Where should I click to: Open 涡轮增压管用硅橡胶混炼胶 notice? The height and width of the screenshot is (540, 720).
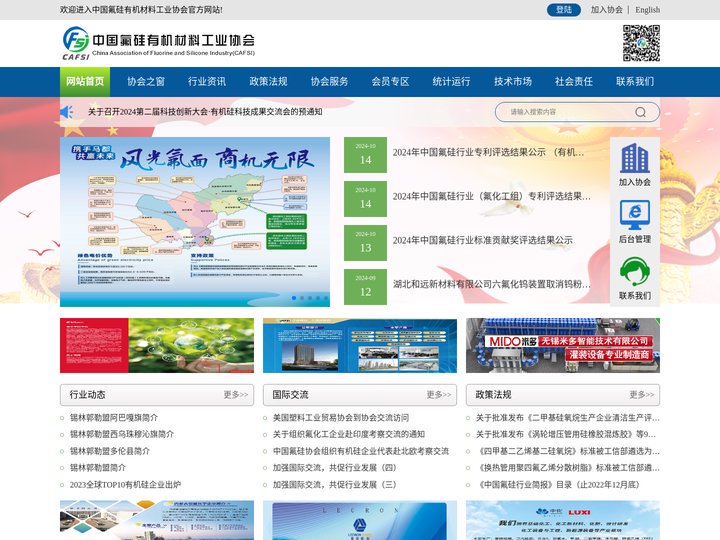click(x=566, y=434)
